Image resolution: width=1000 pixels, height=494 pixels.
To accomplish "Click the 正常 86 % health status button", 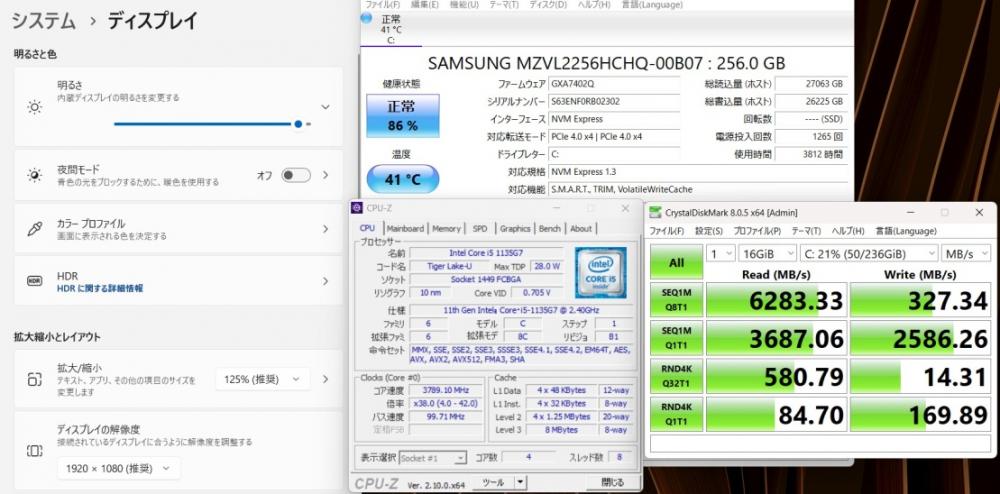I will tap(402, 115).
